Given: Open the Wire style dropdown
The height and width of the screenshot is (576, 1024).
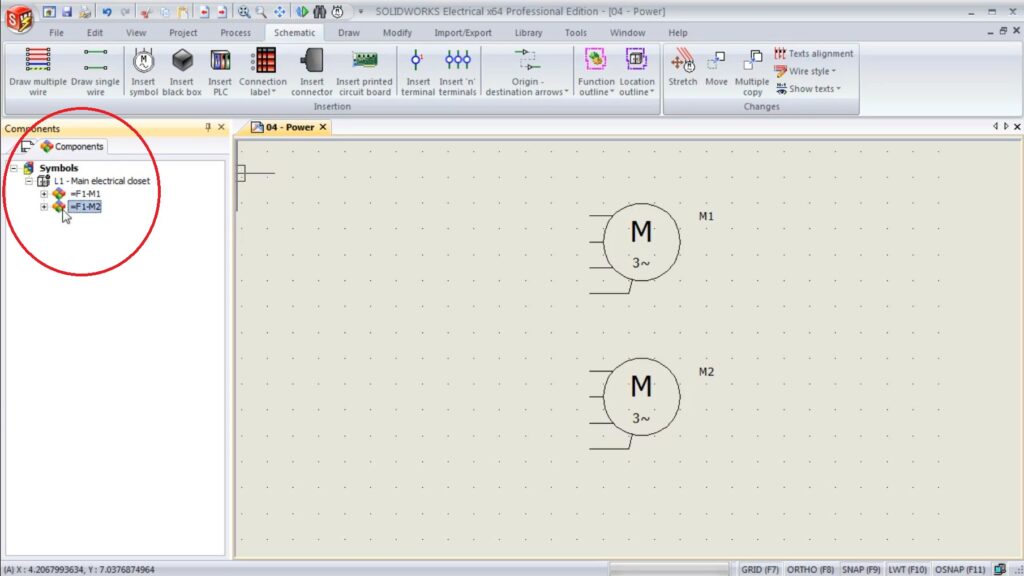Looking at the screenshot, I should pyautogui.click(x=805, y=71).
